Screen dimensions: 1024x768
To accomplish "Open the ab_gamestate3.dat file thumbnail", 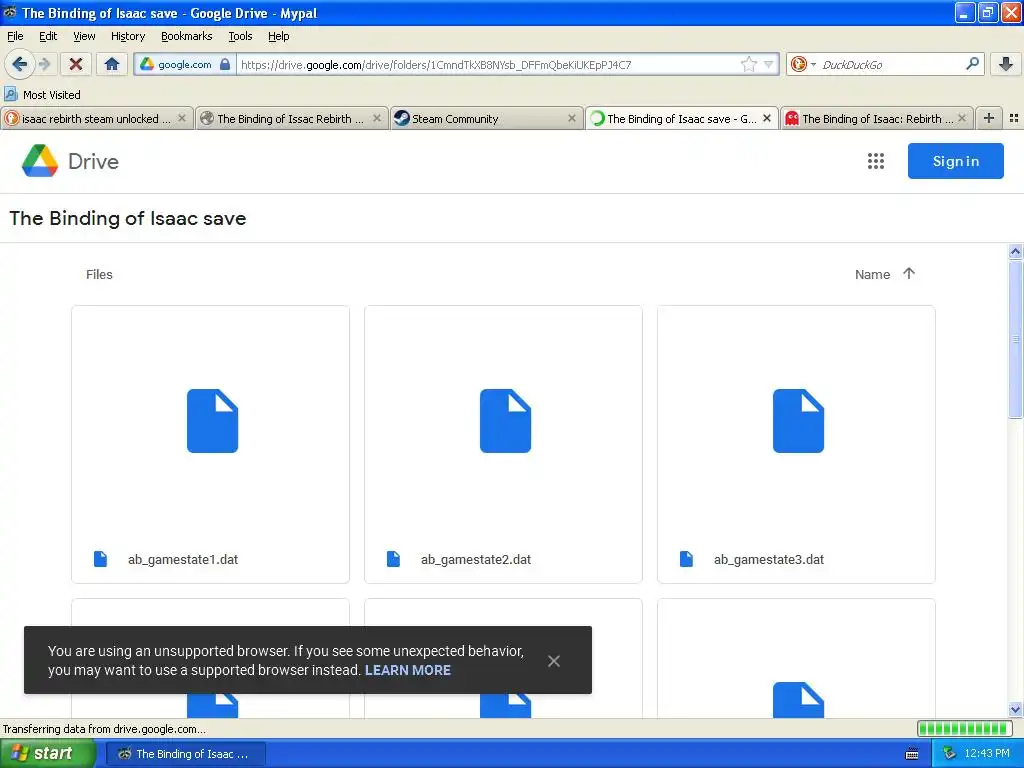I will click(798, 421).
